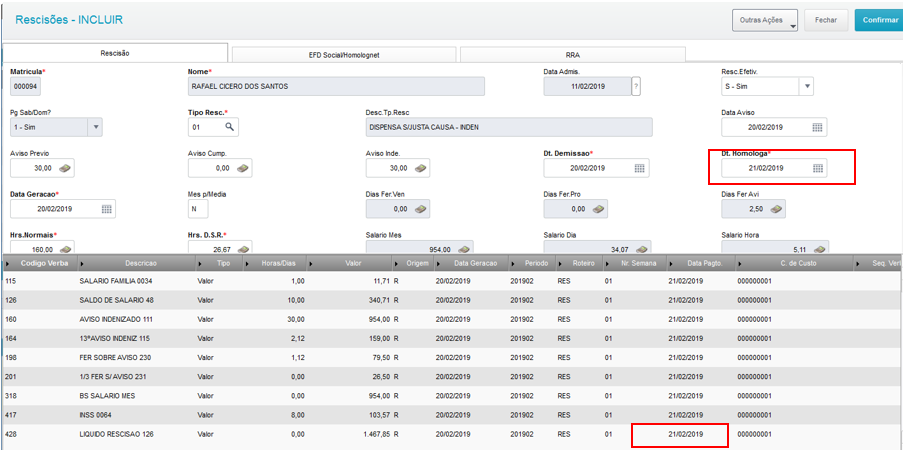The height and width of the screenshot is (450, 903).
Task: Open calculator icon in Aviso Cump. field
Action: [x=244, y=168]
